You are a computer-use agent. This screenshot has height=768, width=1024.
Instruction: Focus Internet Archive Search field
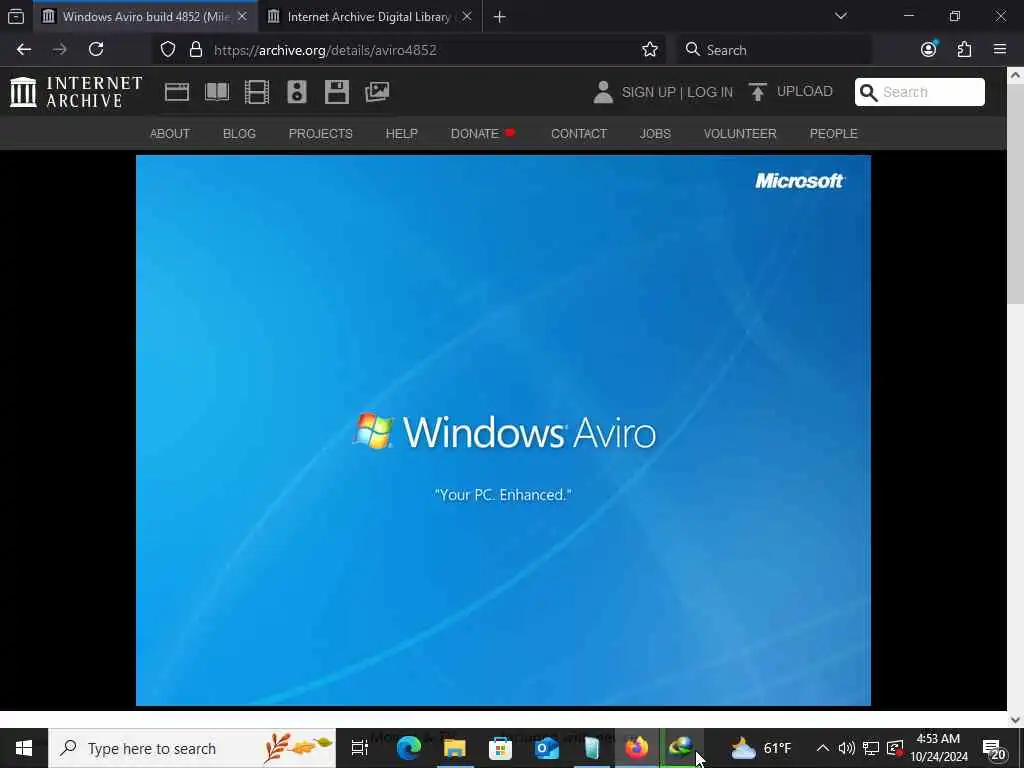[x=920, y=92]
